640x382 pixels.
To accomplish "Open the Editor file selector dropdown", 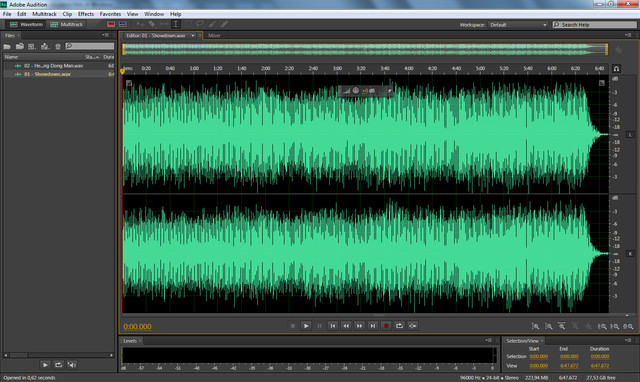I will pyautogui.click(x=193, y=36).
